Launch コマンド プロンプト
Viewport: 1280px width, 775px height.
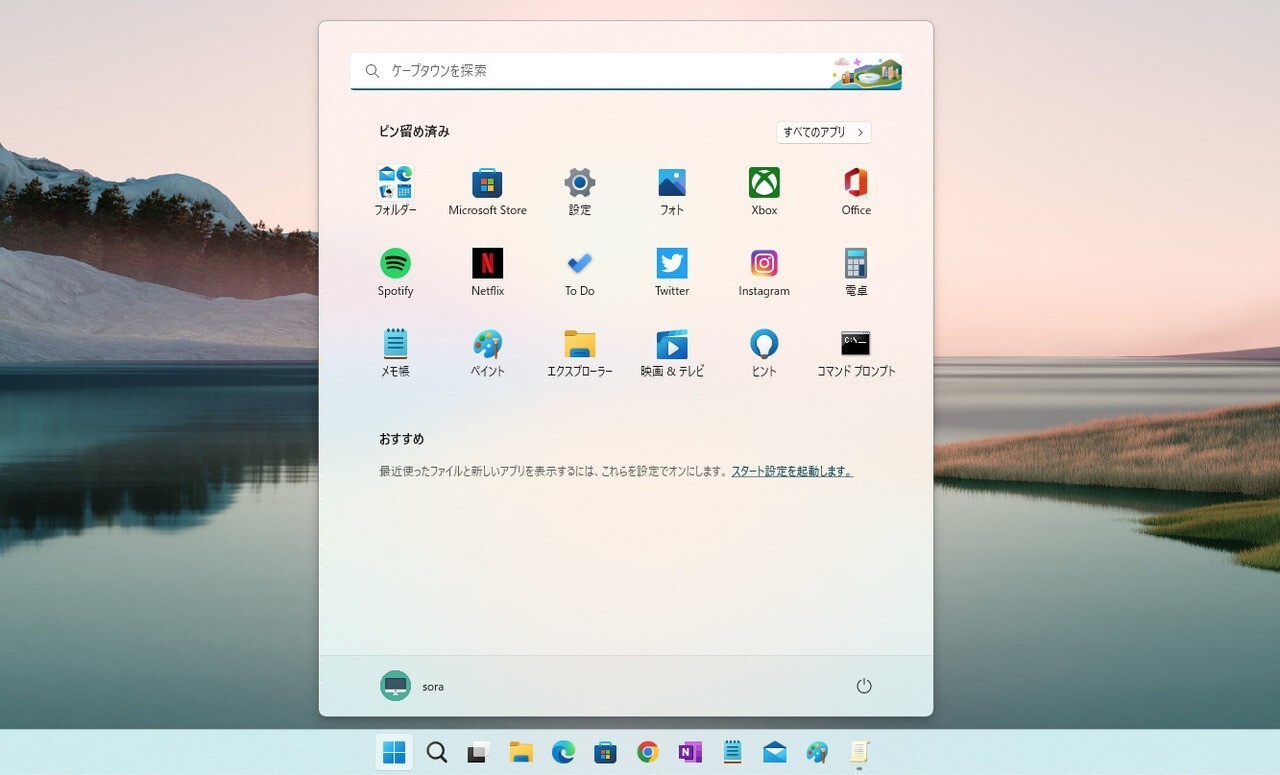[x=856, y=352]
